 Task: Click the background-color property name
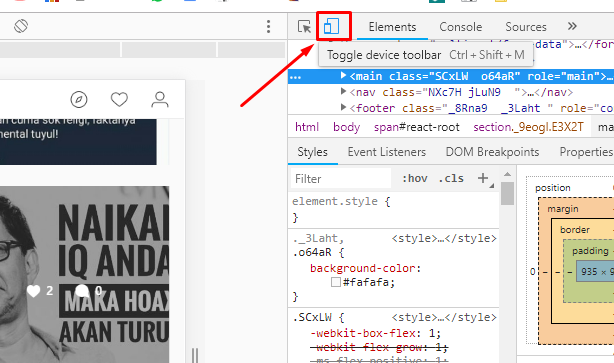(x=363, y=268)
